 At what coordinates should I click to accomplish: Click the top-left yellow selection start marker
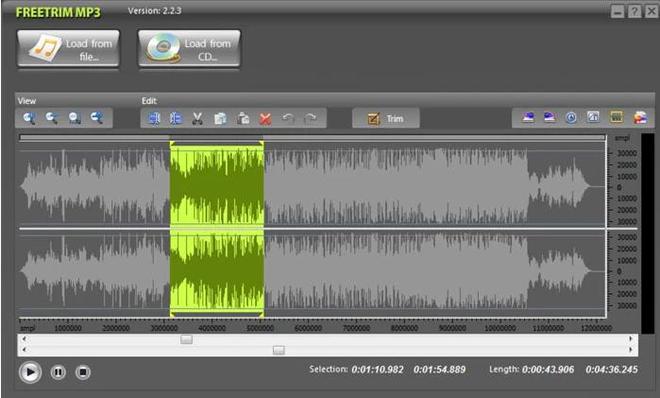(x=172, y=144)
